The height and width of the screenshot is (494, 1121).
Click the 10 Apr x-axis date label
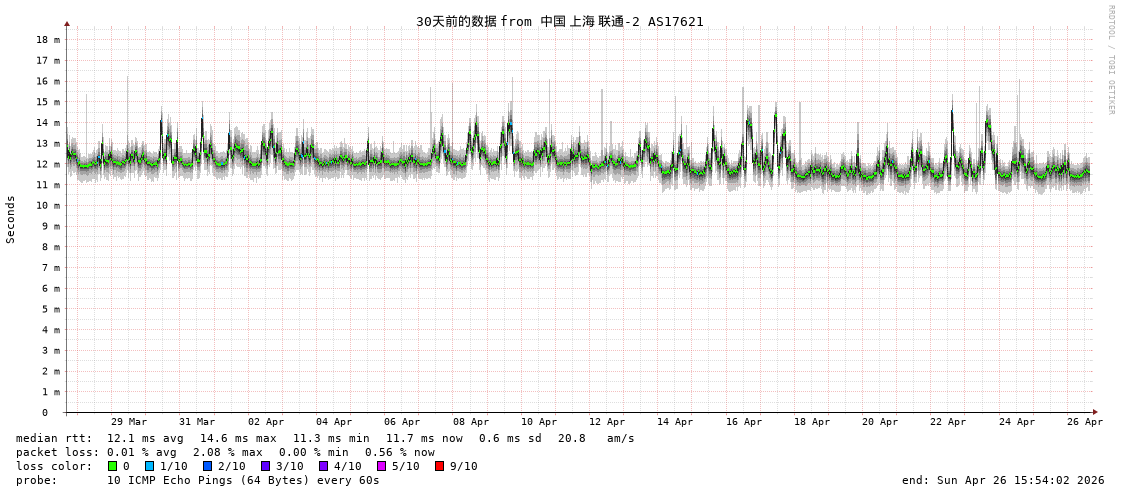pos(539,422)
